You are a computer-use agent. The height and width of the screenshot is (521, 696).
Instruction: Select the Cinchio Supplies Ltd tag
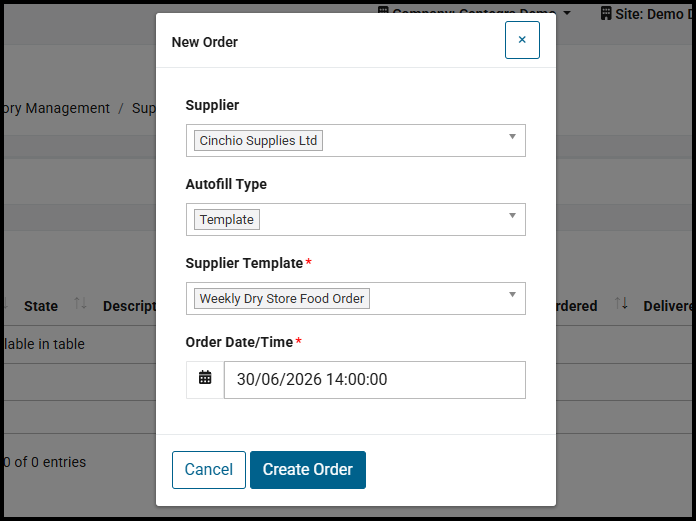point(258,141)
